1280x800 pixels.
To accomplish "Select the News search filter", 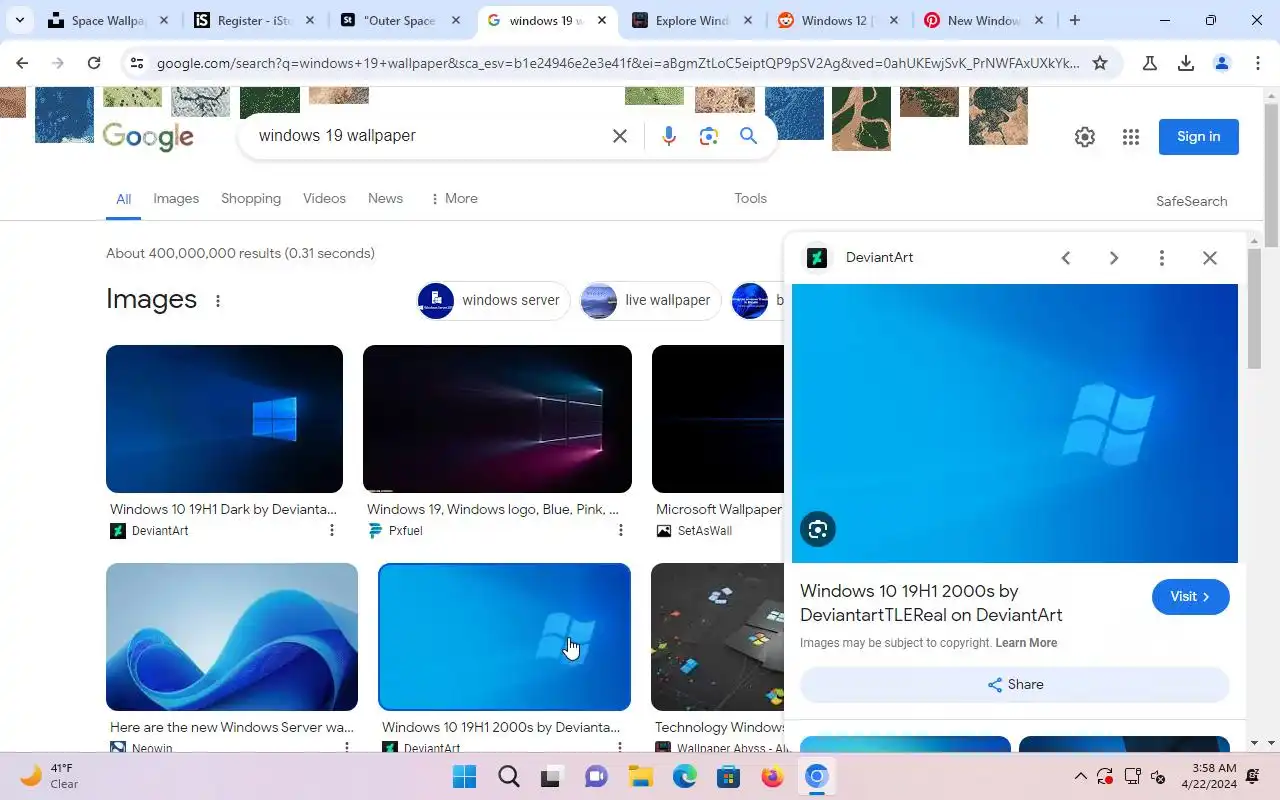I will click(385, 198).
